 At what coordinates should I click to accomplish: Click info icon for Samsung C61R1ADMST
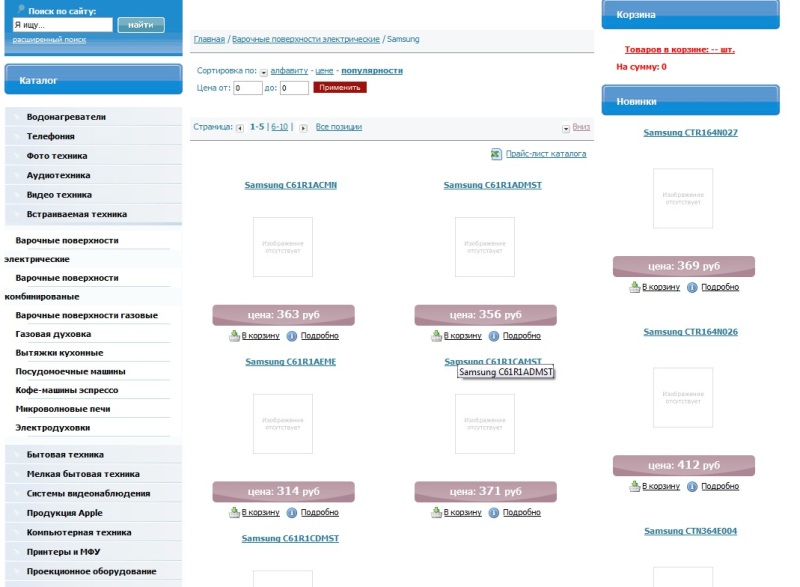(494, 336)
